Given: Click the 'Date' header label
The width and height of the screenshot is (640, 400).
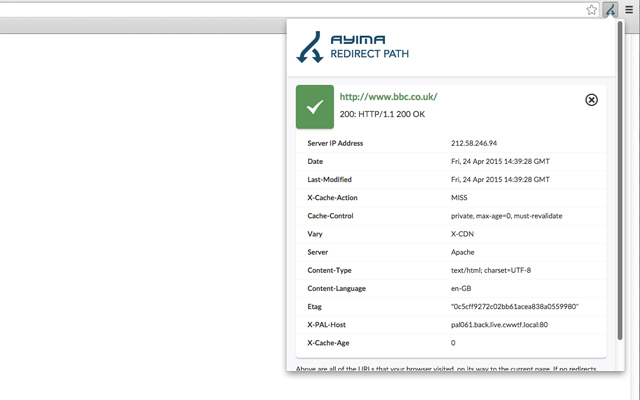Looking at the screenshot, I should tap(315, 161).
